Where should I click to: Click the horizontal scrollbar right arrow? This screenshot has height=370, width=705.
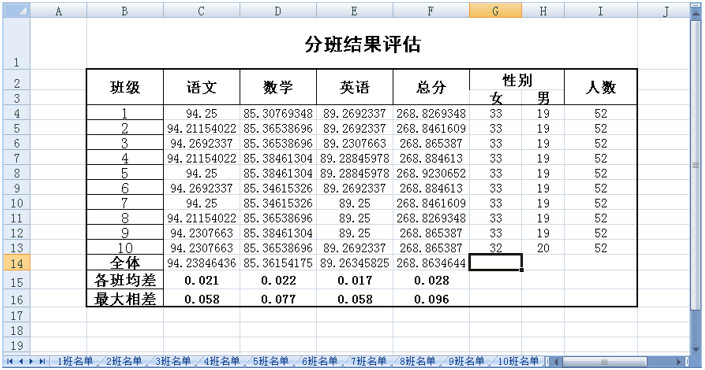point(679,361)
